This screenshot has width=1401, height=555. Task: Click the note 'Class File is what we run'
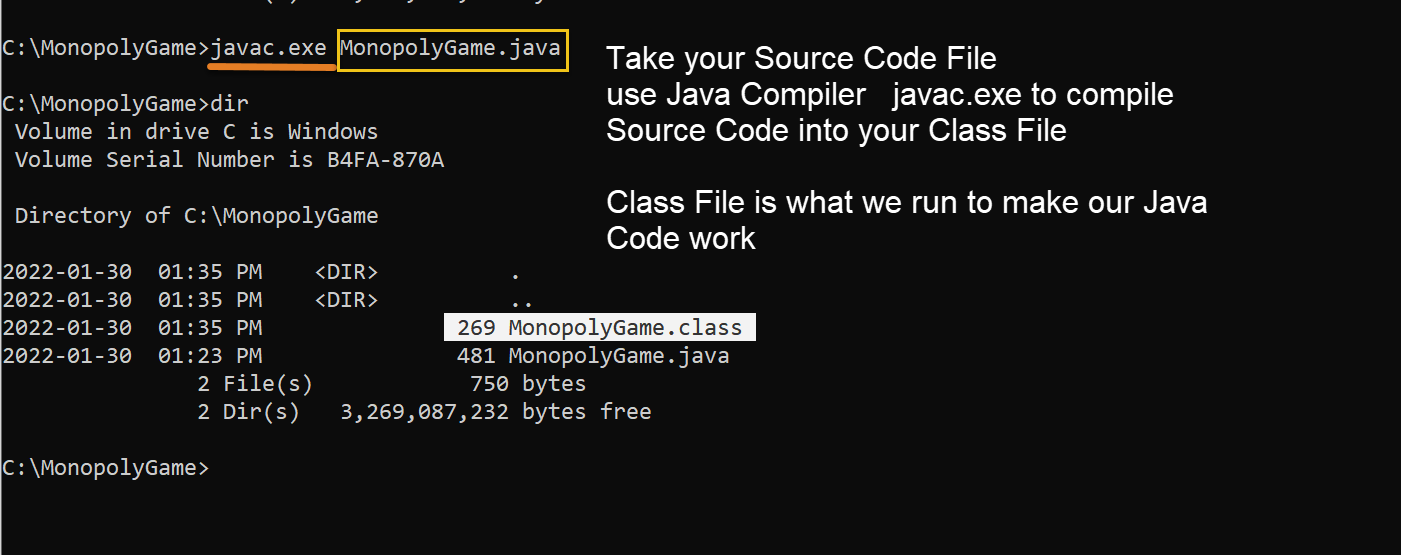[x=906, y=203]
